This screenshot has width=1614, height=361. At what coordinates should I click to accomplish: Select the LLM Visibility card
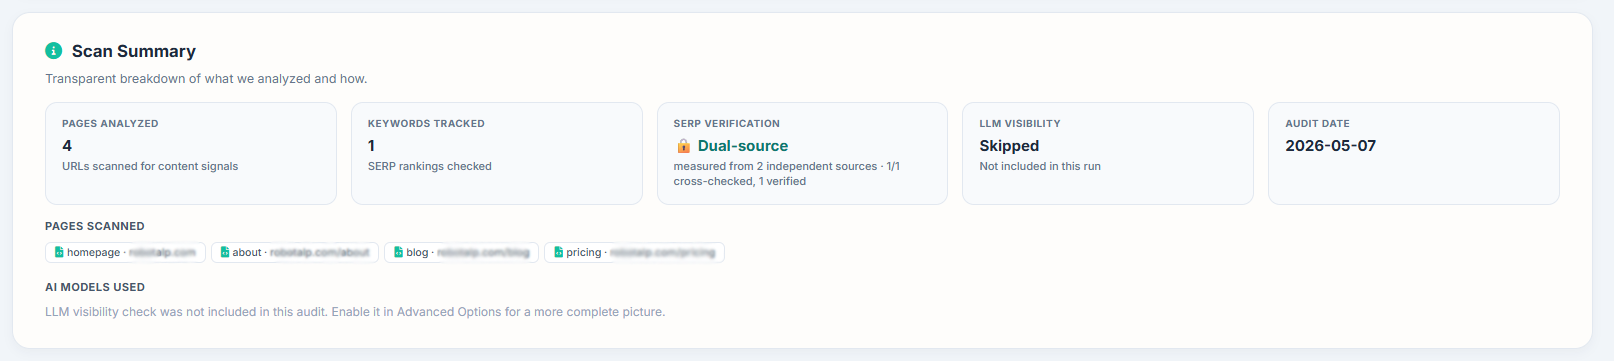(x=1108, y=153)
